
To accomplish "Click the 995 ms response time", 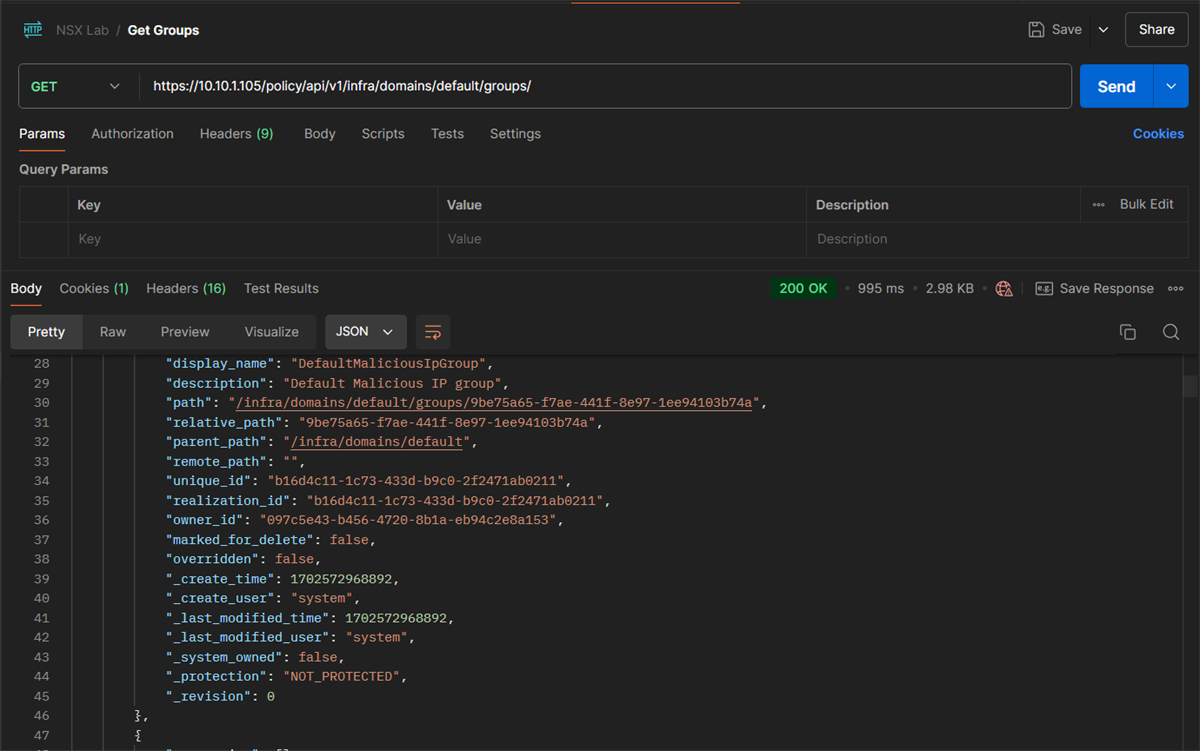I will click(880, 288).
